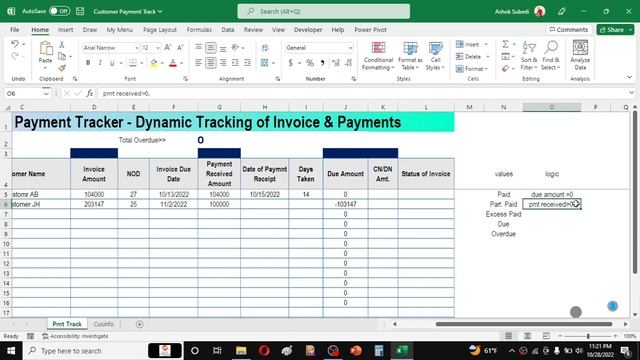This screenshot has height=360, width=640.
Task: Increase font size with larger A
Action: pyautogui.click(x=168, y=48)
